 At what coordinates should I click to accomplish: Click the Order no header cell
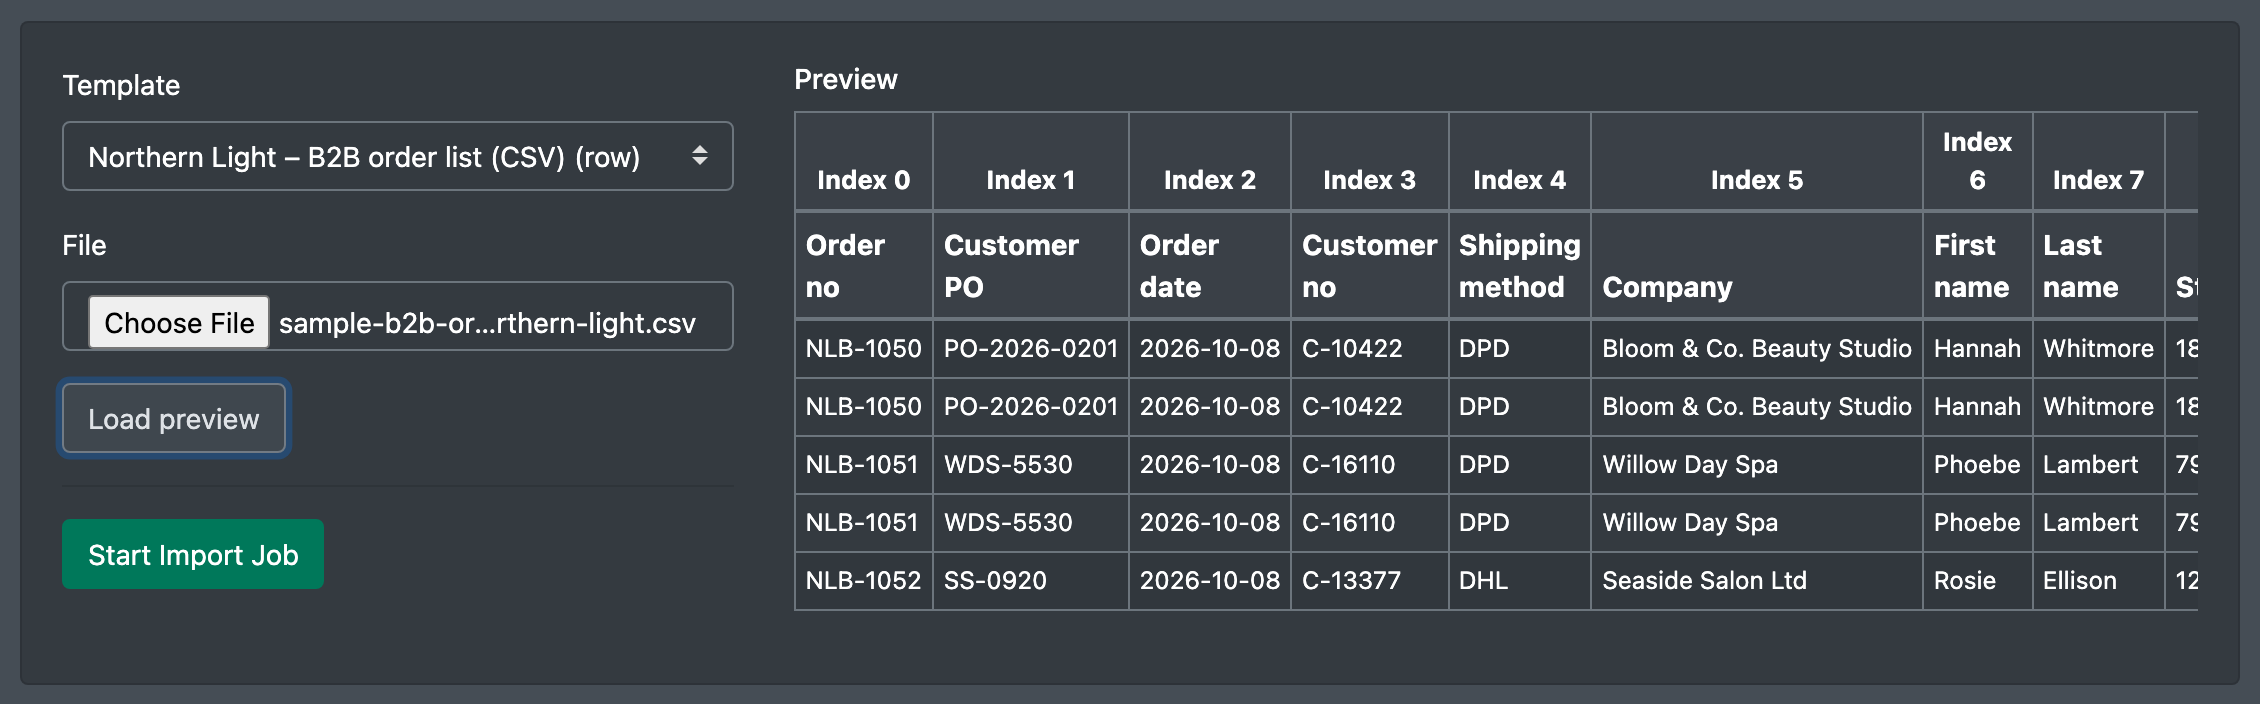pos(864,265)
